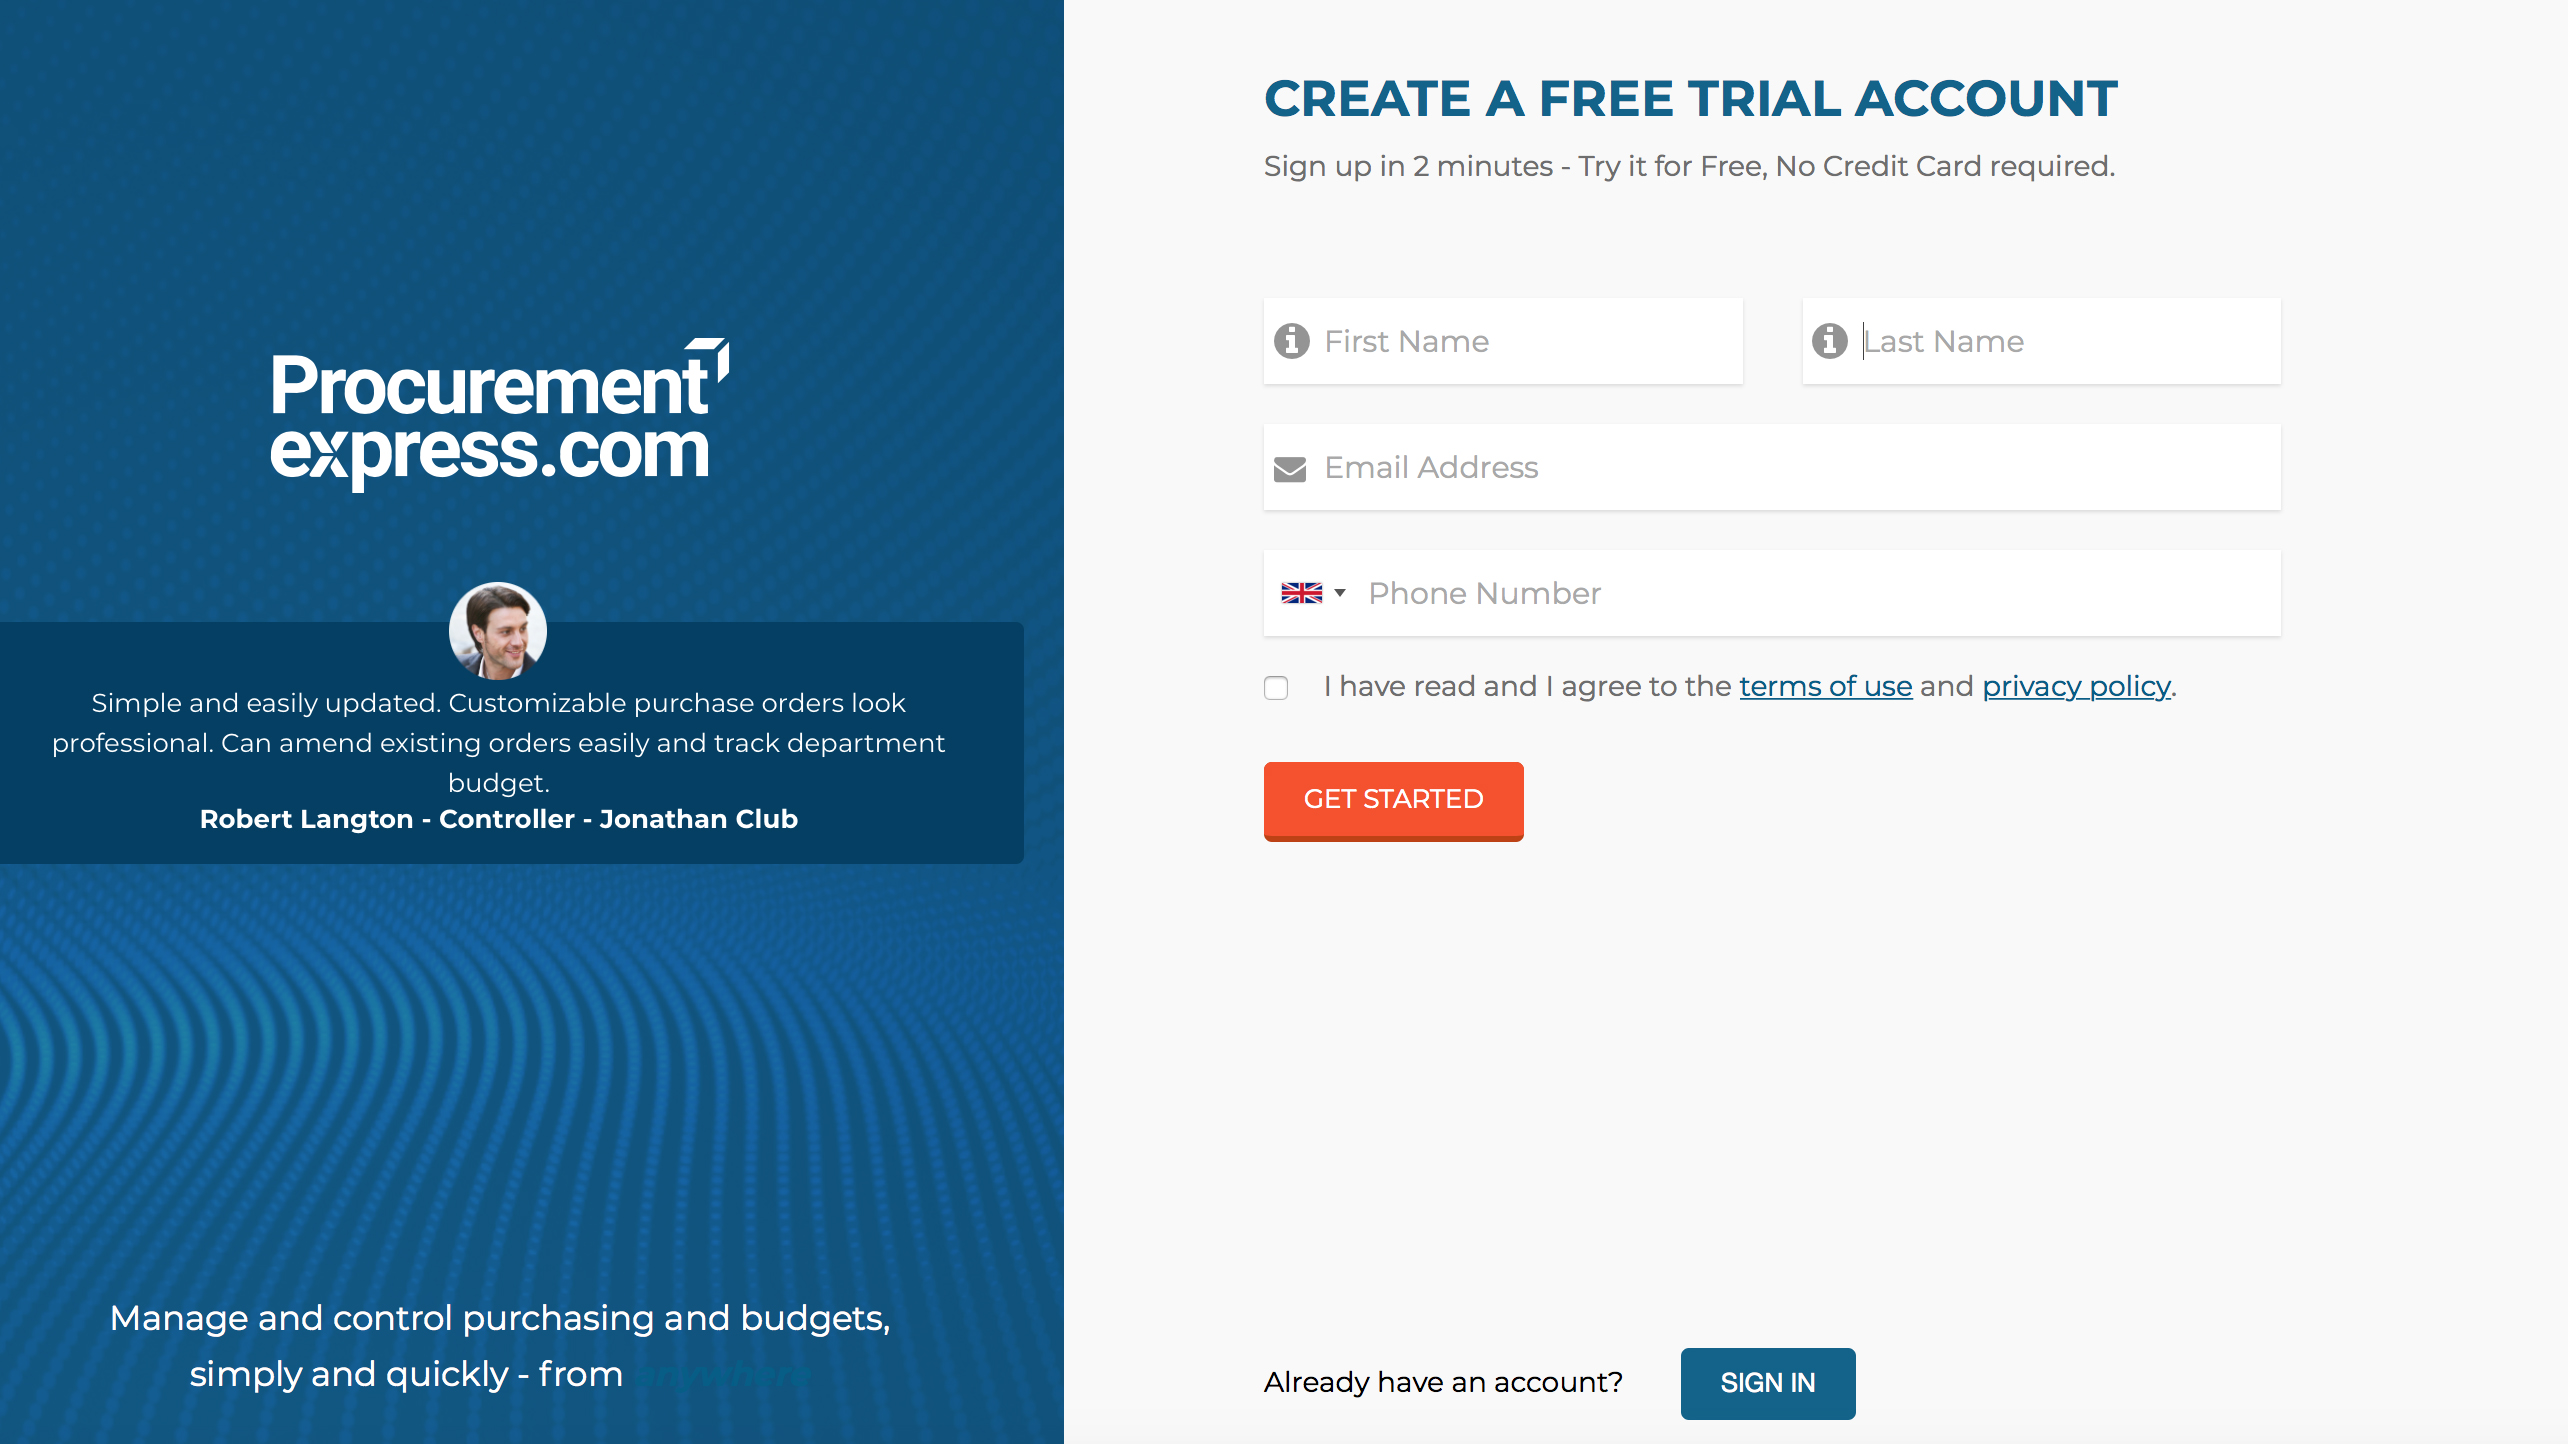Click the SIGN IN button

point(1767,1382)
